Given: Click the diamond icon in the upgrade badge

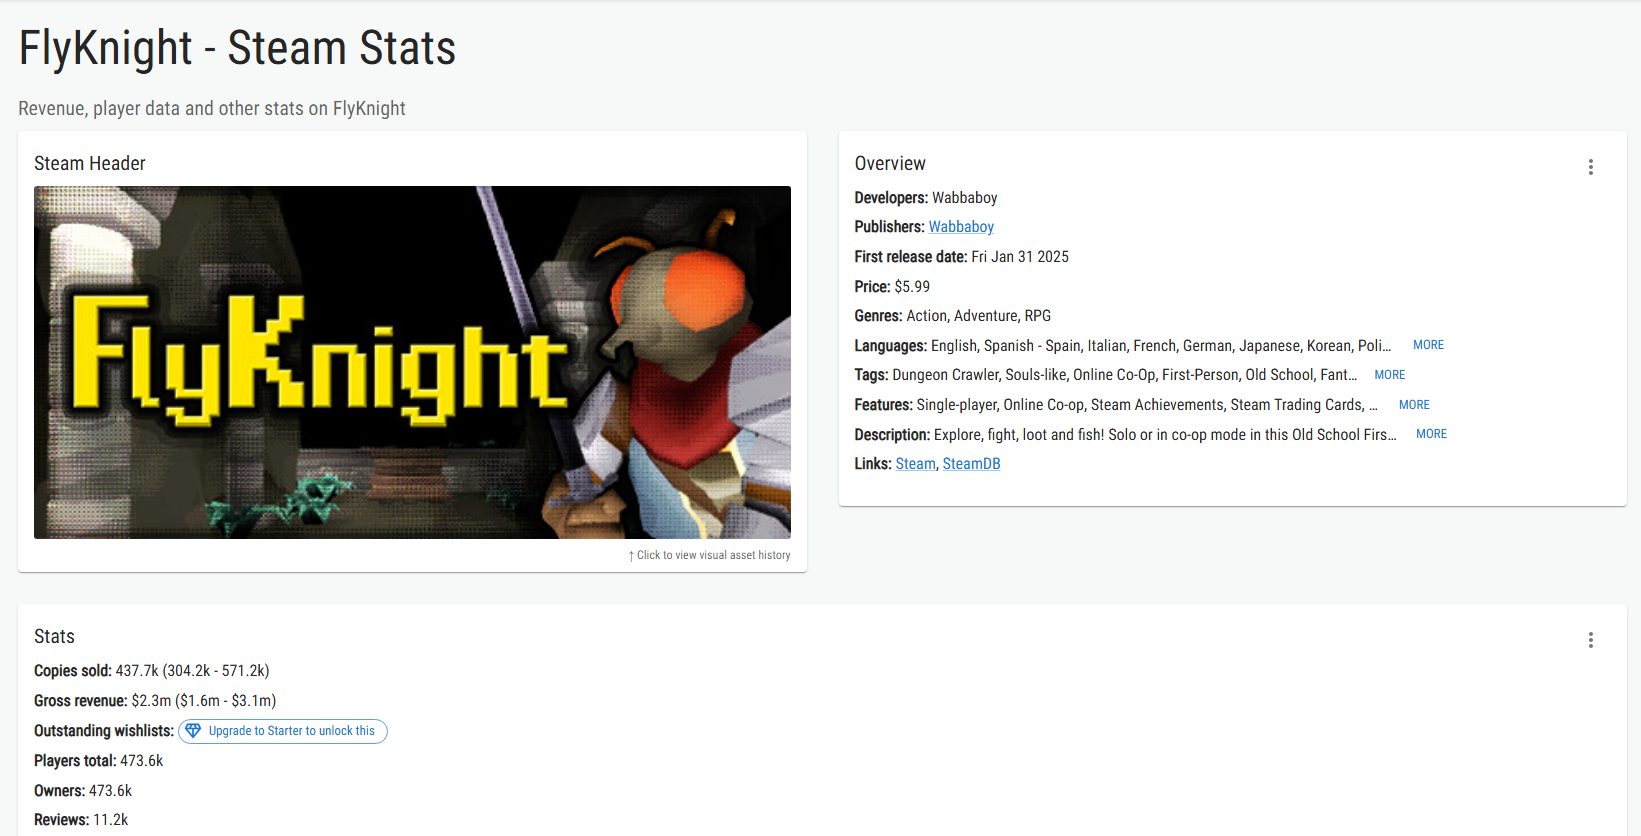Looking at the screenshot, I should 193,731.
